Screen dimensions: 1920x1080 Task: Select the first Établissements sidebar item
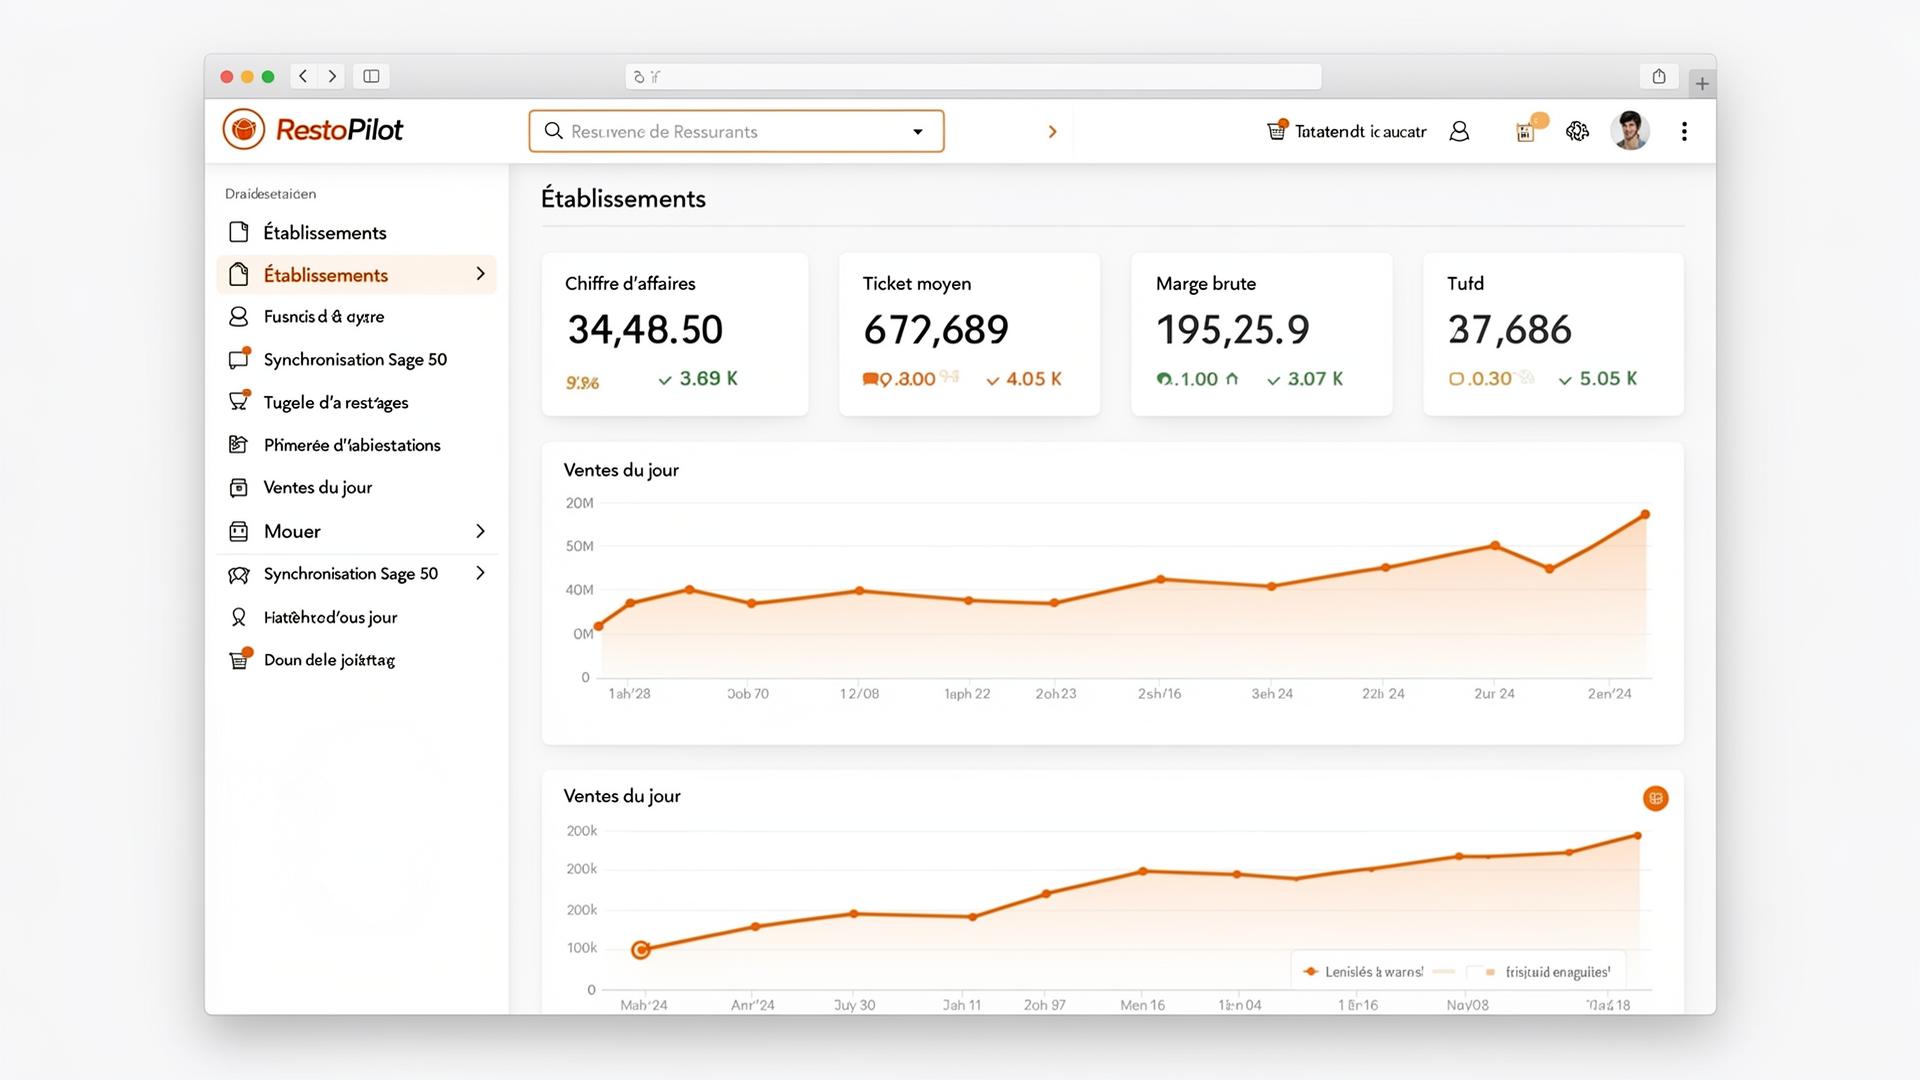pos(356,232)
